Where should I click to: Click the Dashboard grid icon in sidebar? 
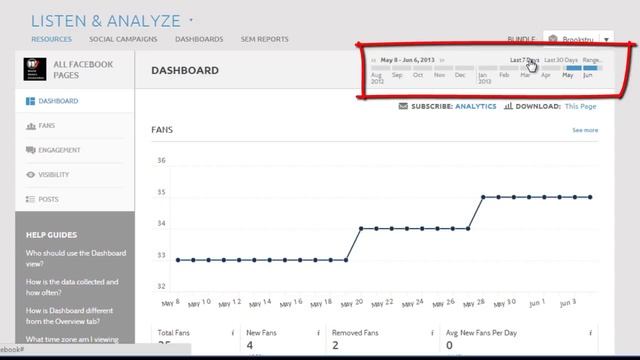[x=30, y=101]
